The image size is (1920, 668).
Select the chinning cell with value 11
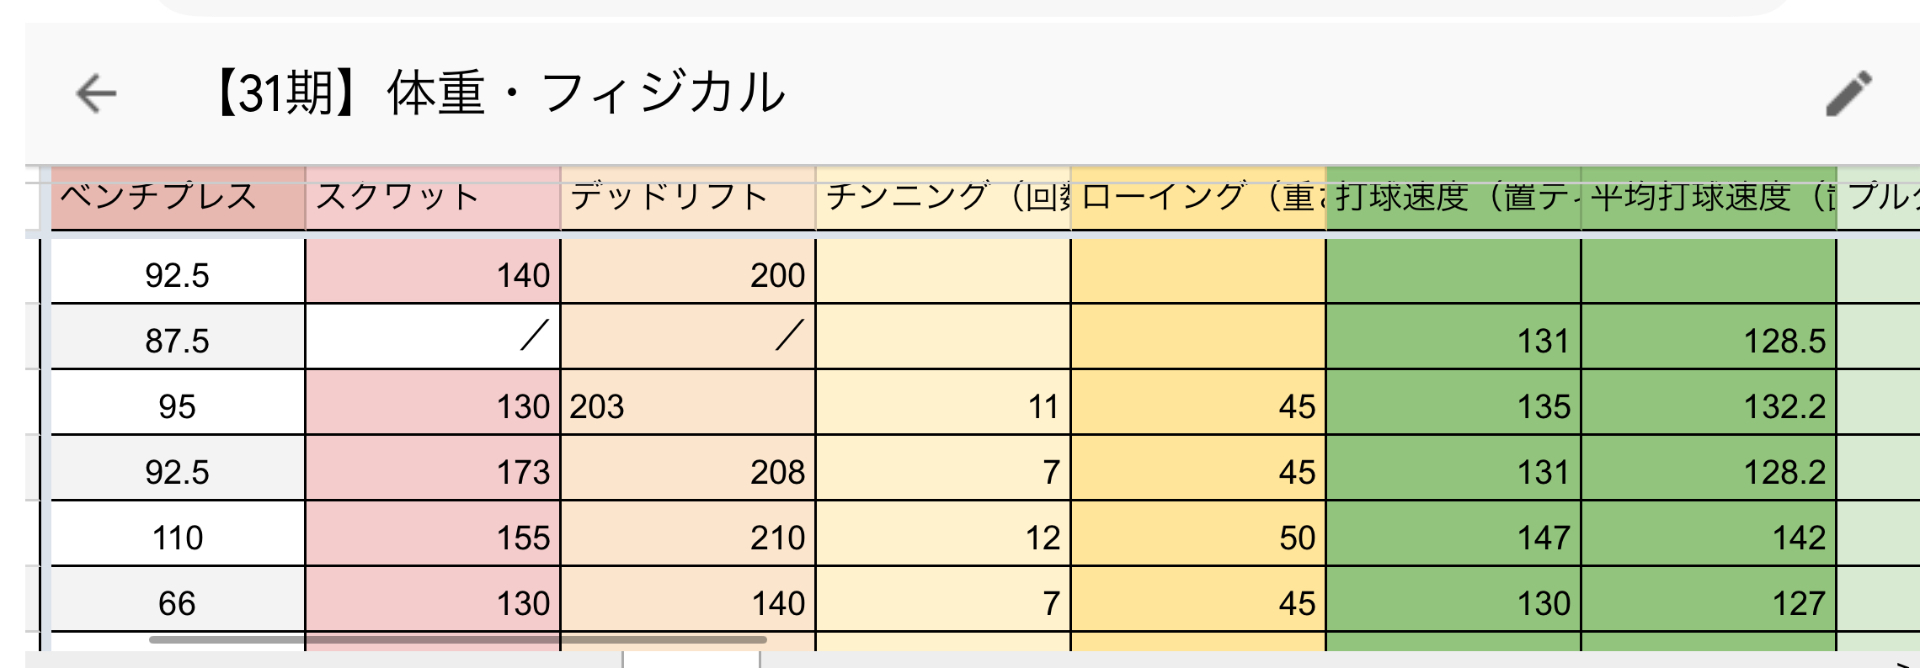click(943, 406)
